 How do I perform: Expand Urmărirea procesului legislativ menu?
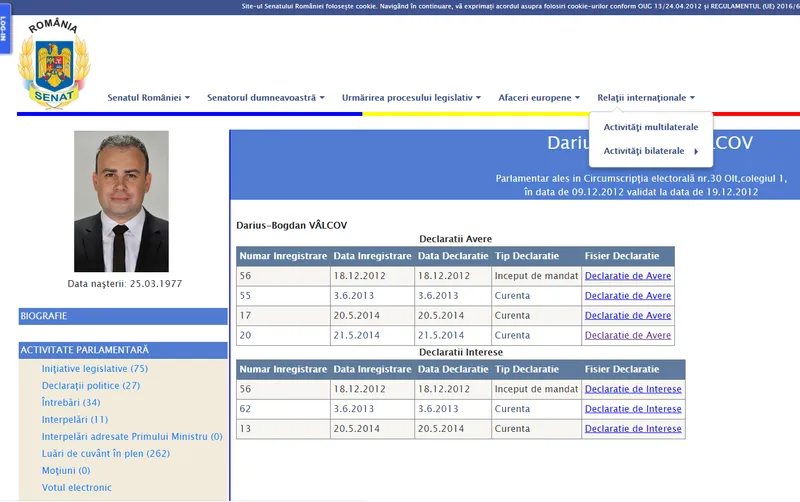pyautogui.click(x=411, y=98)
